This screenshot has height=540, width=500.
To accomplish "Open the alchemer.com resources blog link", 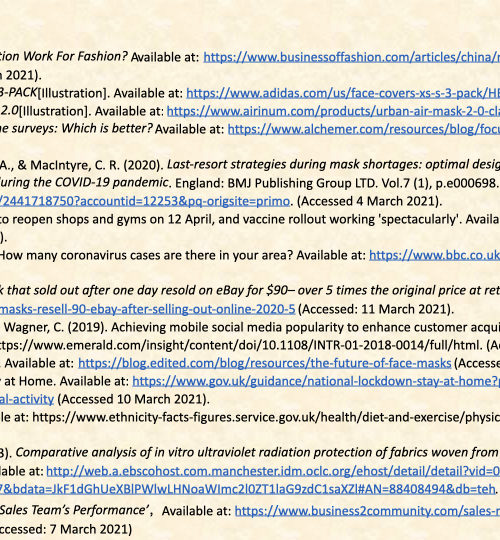I will coord(364,129).
